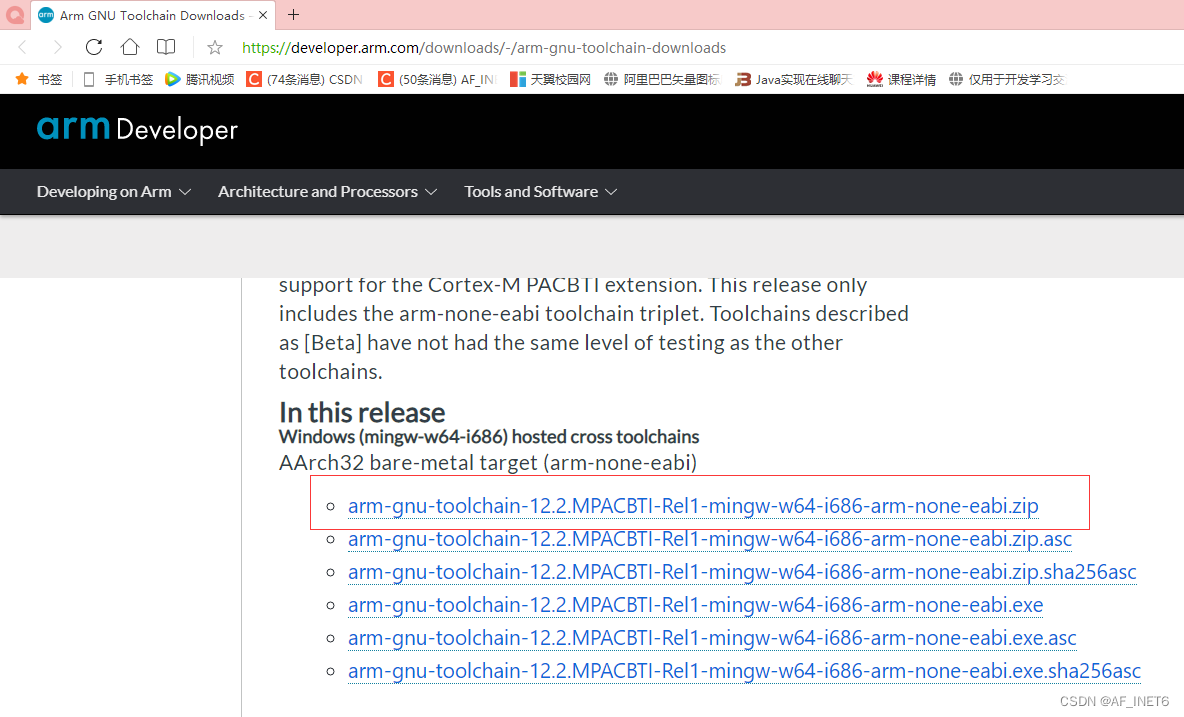This screenshot has width=1184, height=717.
Task: Open the browser home page icon
Action: [130, 47]
